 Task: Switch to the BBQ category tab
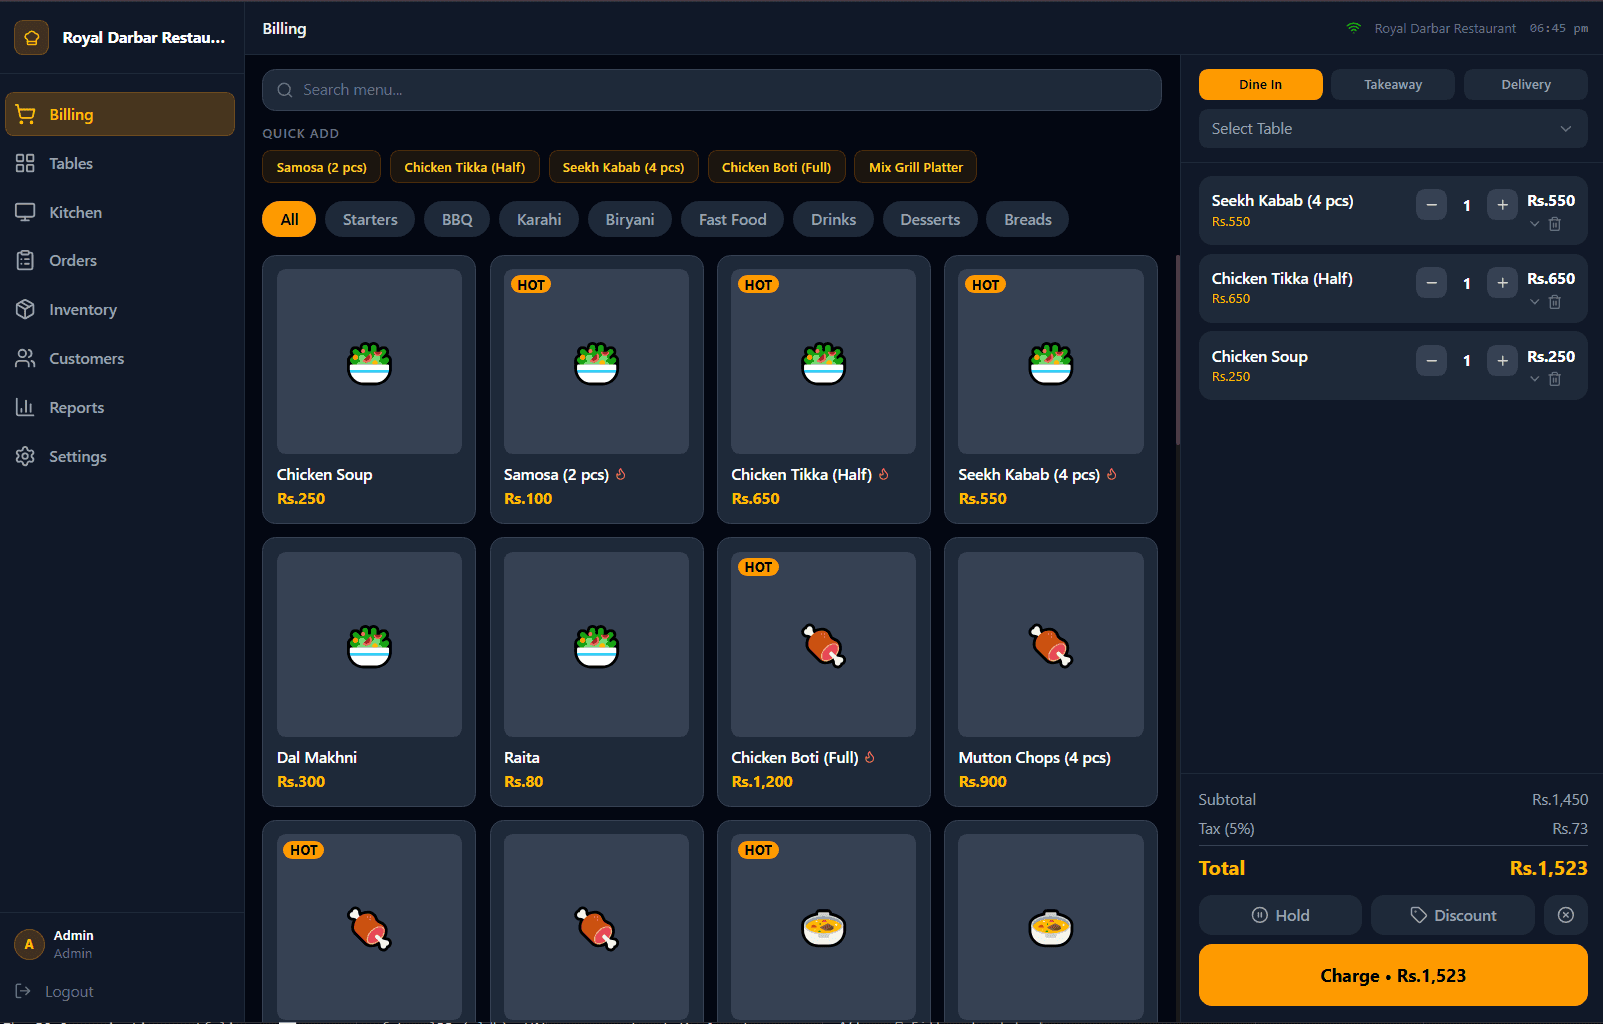tap(456, 219)
